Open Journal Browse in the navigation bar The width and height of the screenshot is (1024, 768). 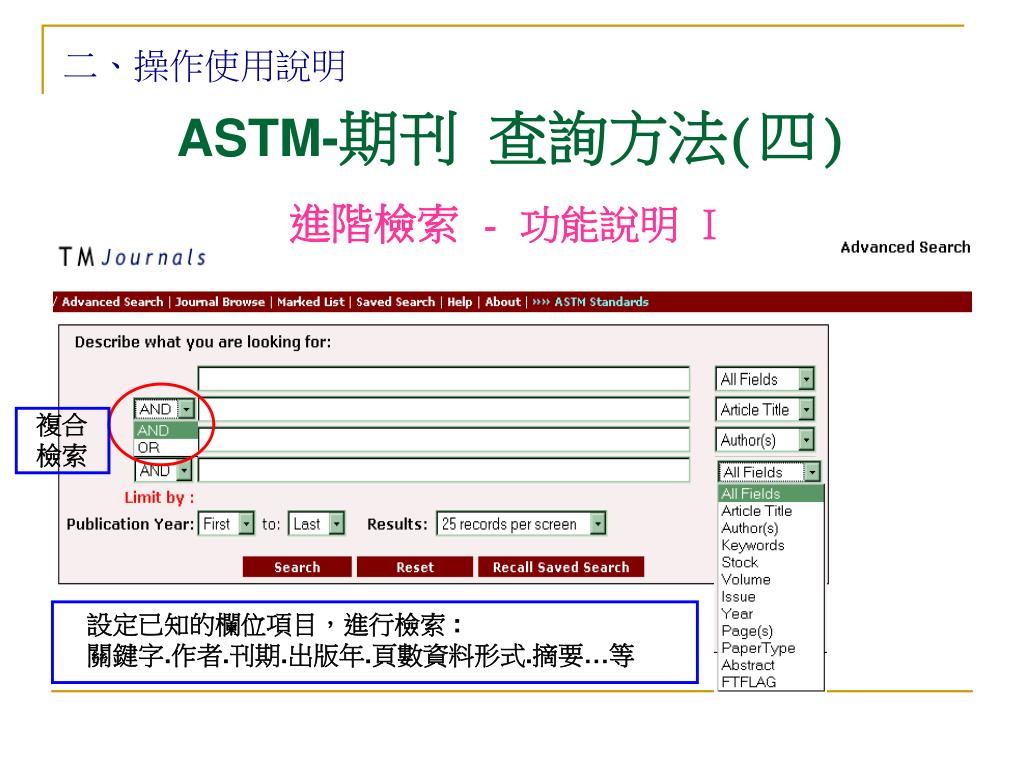[x=219, y=302]
